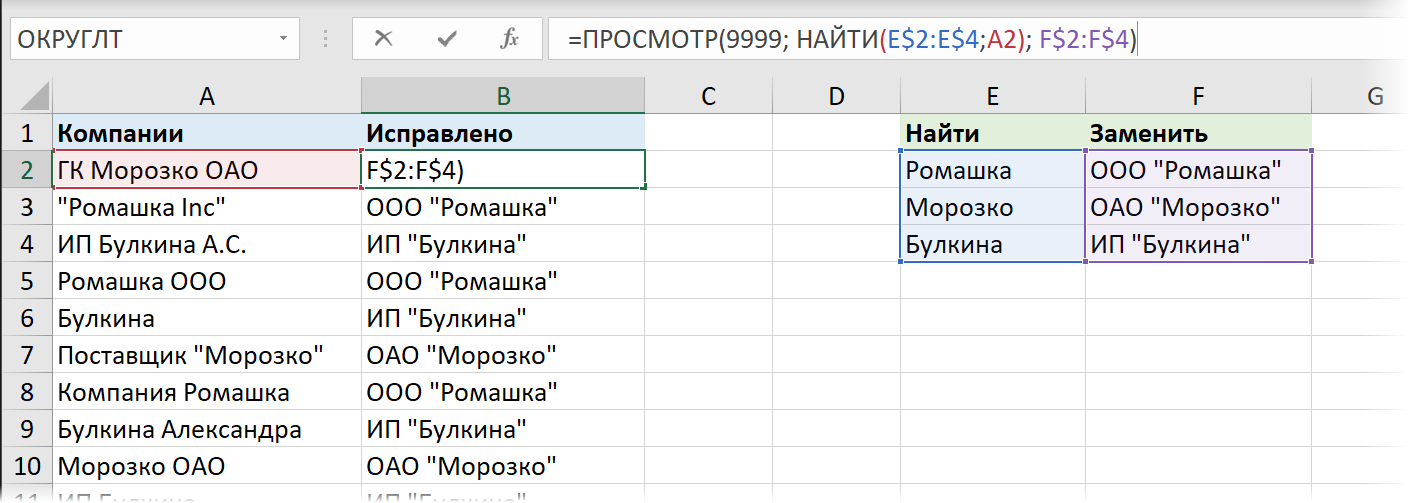Click ИП "Булкина" in cell B4
The image size is (1410, 503).
point(504,244)
